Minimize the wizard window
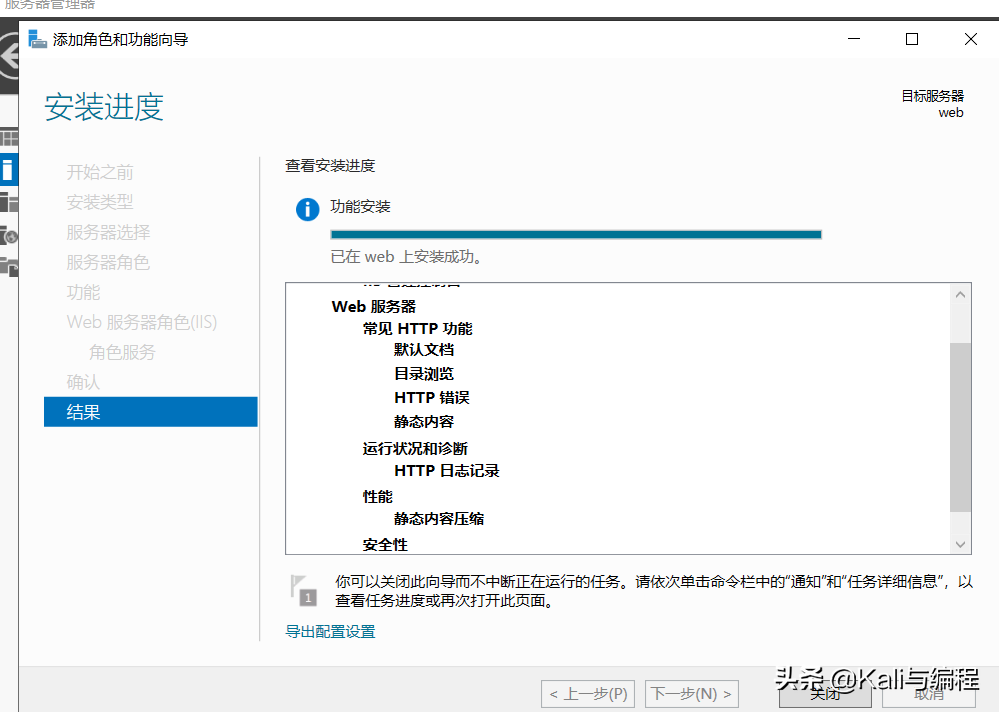Image resolution: width=999 pixels, height=712 pixels. click(854, 39)
